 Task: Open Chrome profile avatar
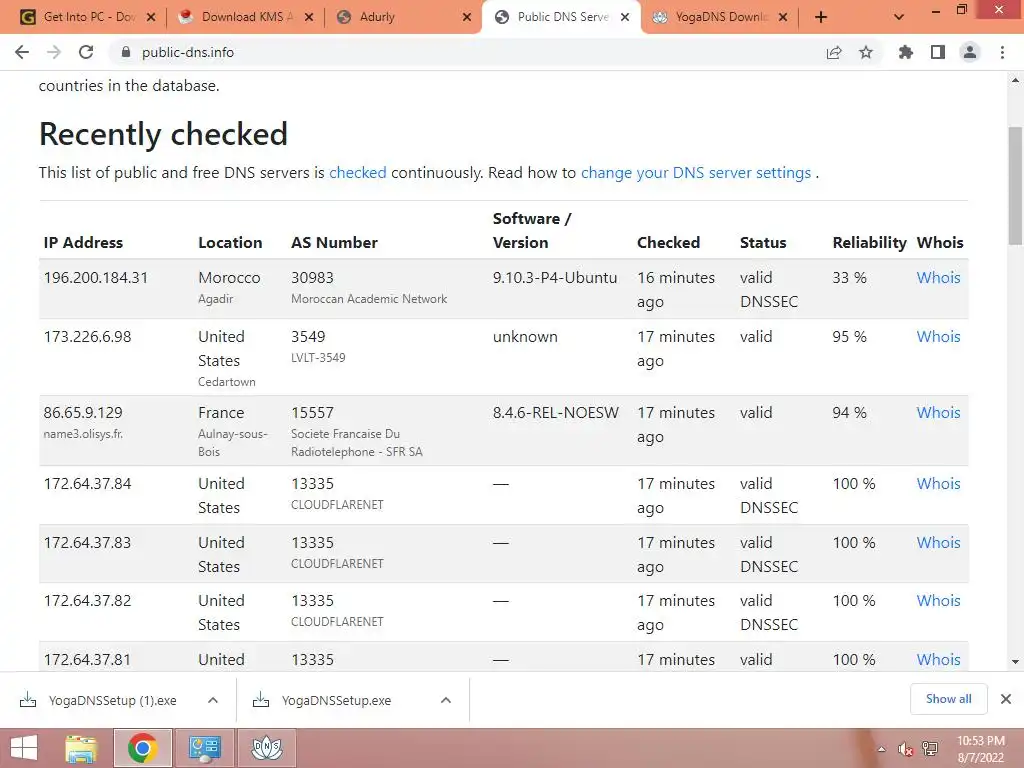coord(970,52)
